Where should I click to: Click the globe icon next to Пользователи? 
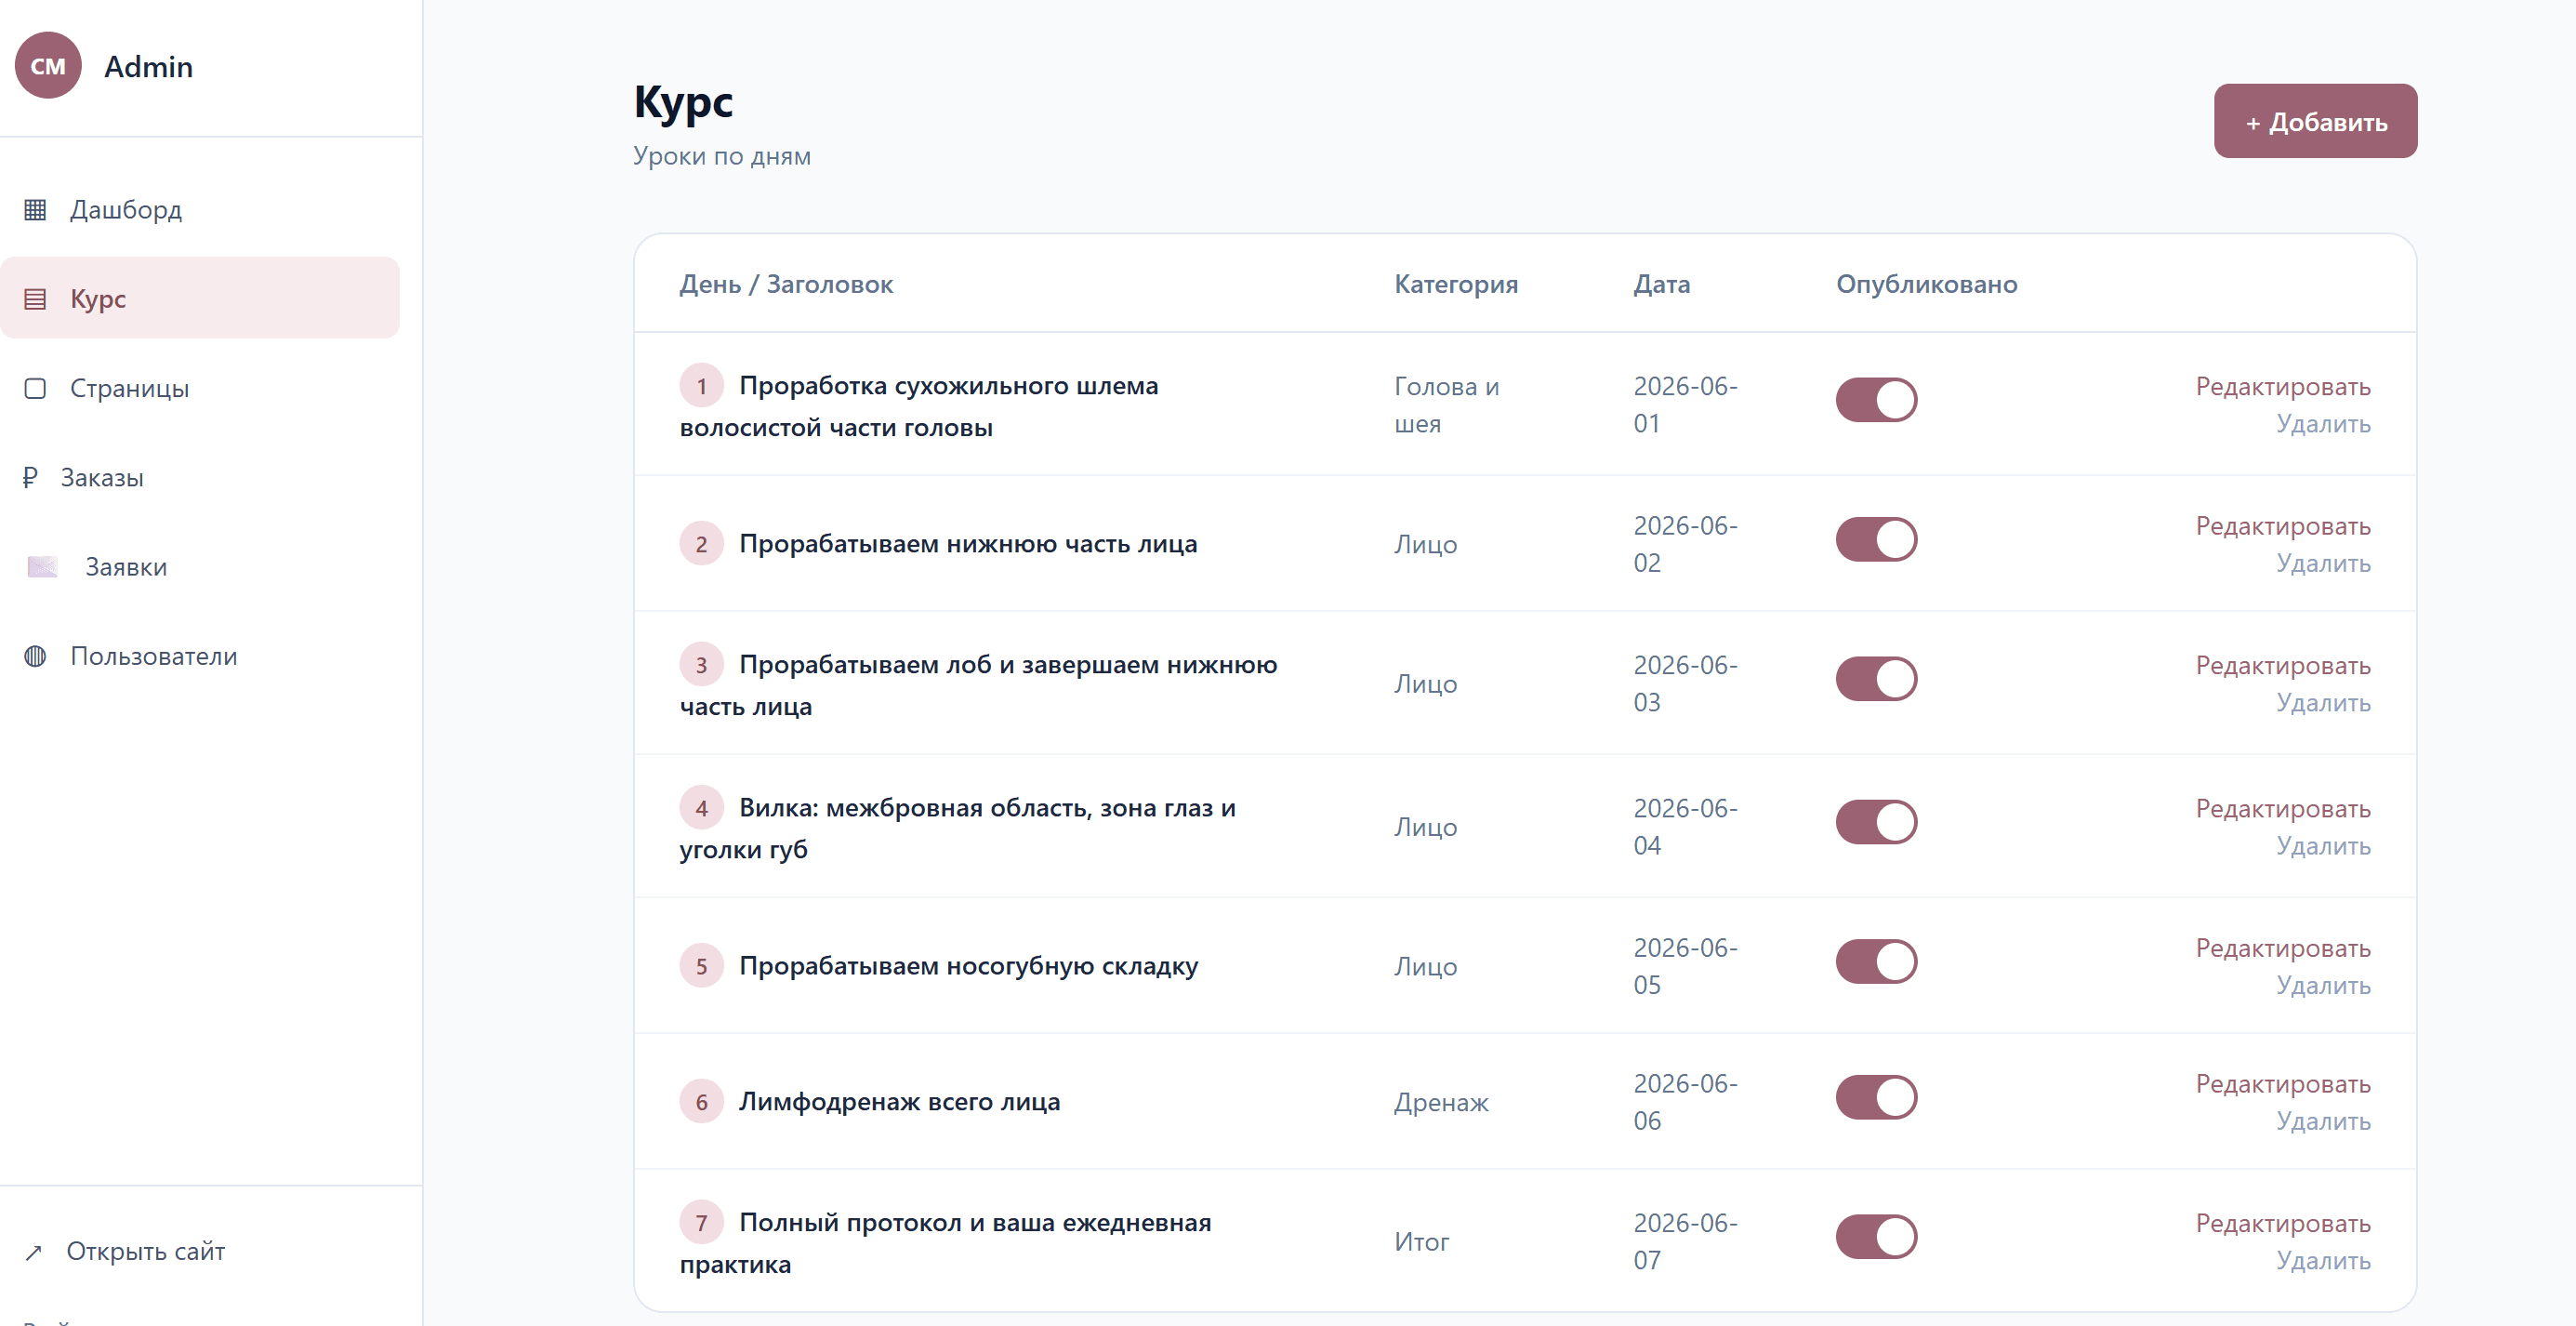tap(35, 656)
